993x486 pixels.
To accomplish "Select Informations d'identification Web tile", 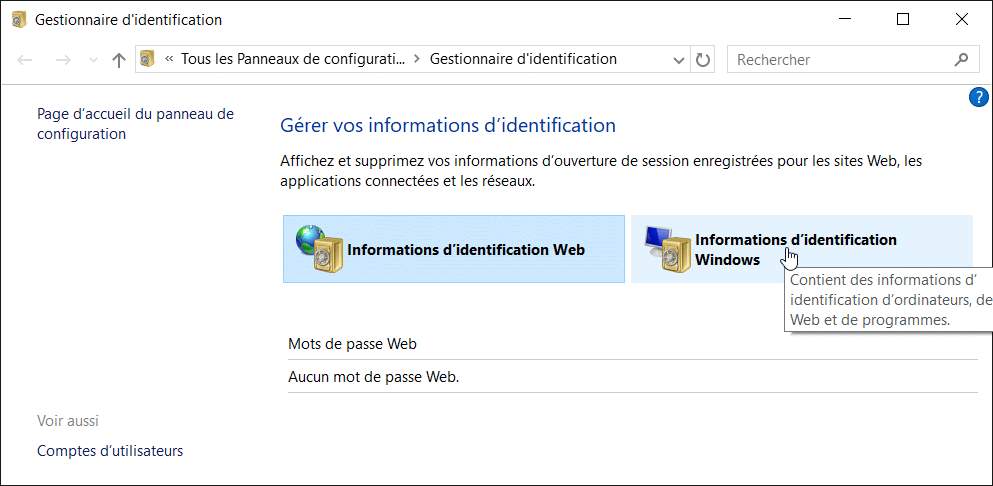I will [453, 249].
